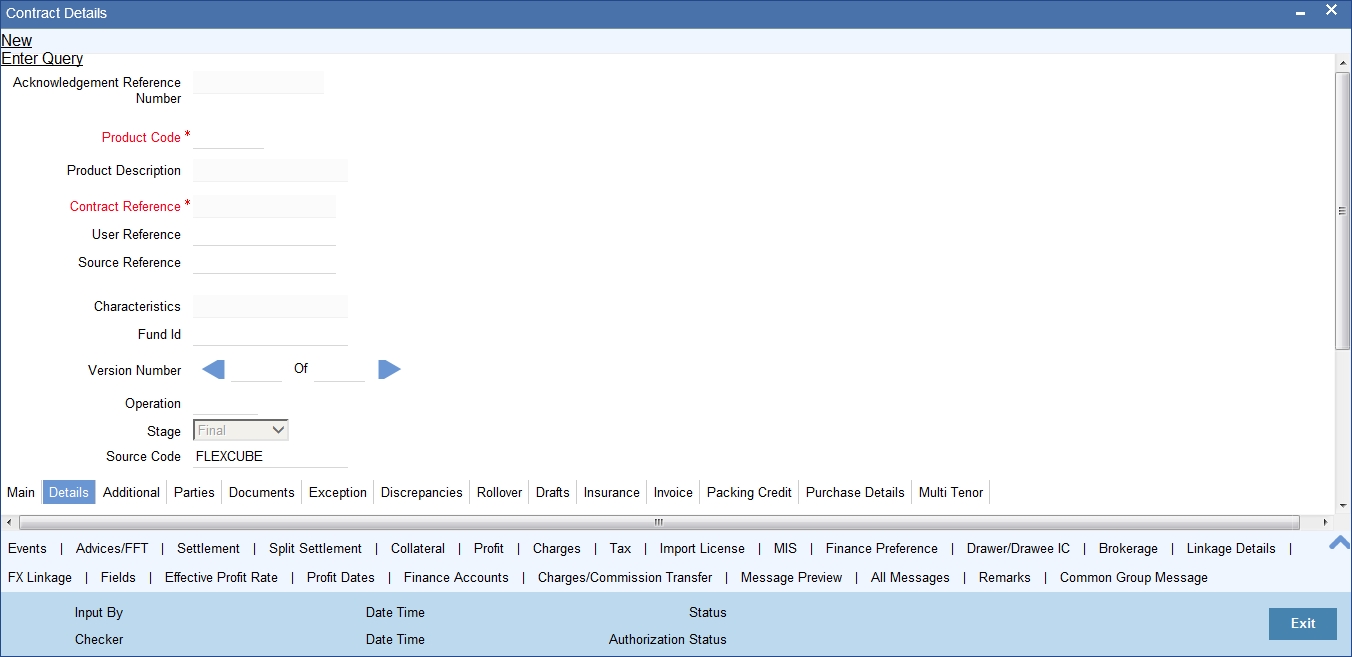Open the Events link
The height and width of the screenshot is (657, 1352).
point(27,548)
